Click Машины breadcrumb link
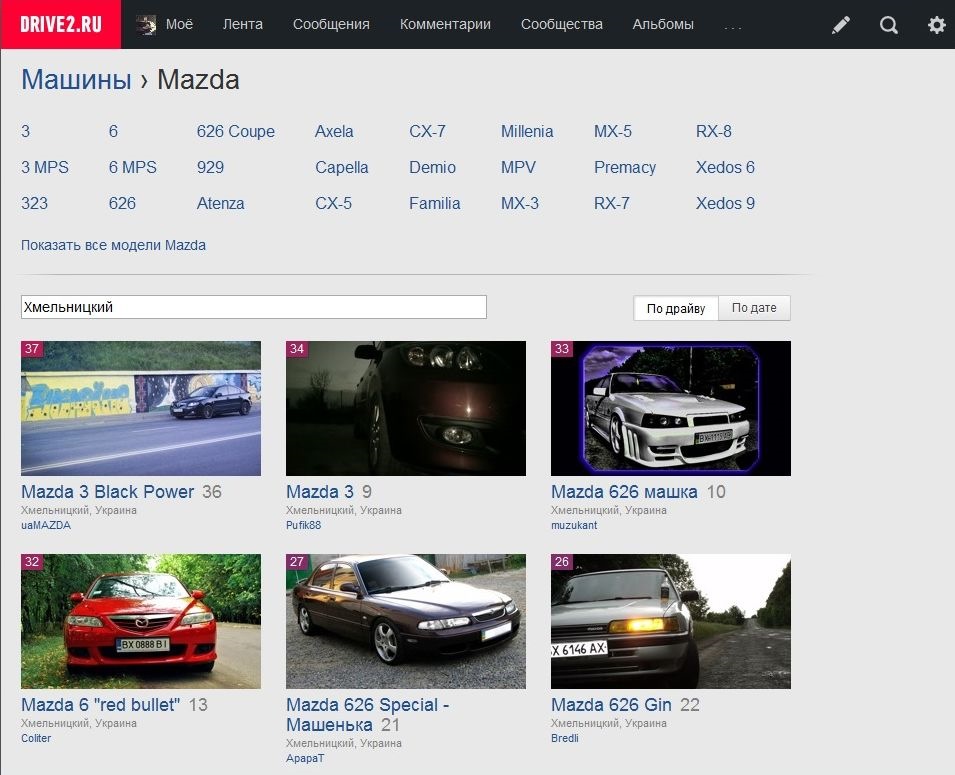The image size is (955, 775). [x=76, y=80]
